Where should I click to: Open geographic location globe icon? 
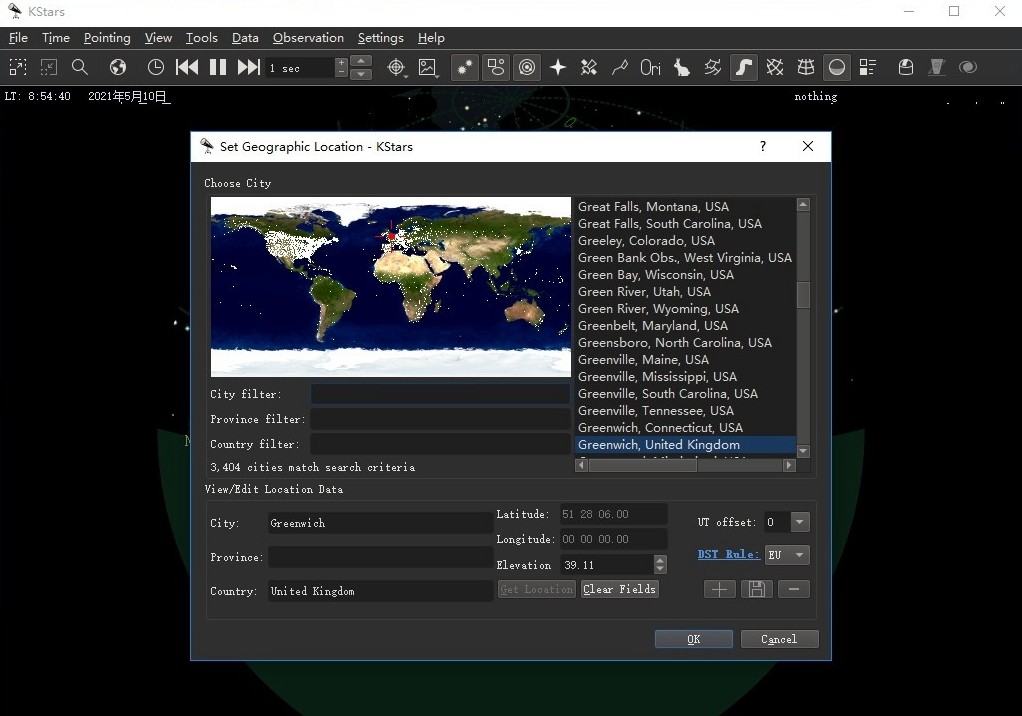pos(118,67)
